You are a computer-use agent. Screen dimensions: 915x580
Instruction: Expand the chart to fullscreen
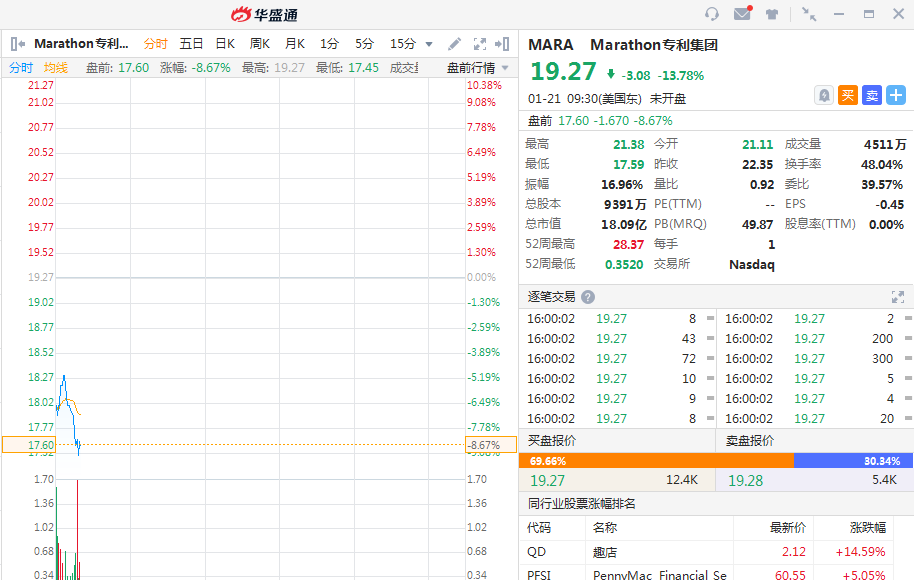coord(479,44)
